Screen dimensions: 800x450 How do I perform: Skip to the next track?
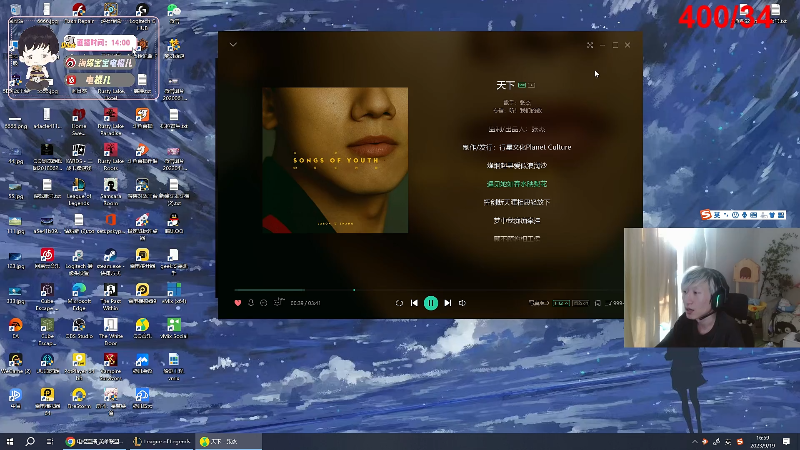point(447,303)
